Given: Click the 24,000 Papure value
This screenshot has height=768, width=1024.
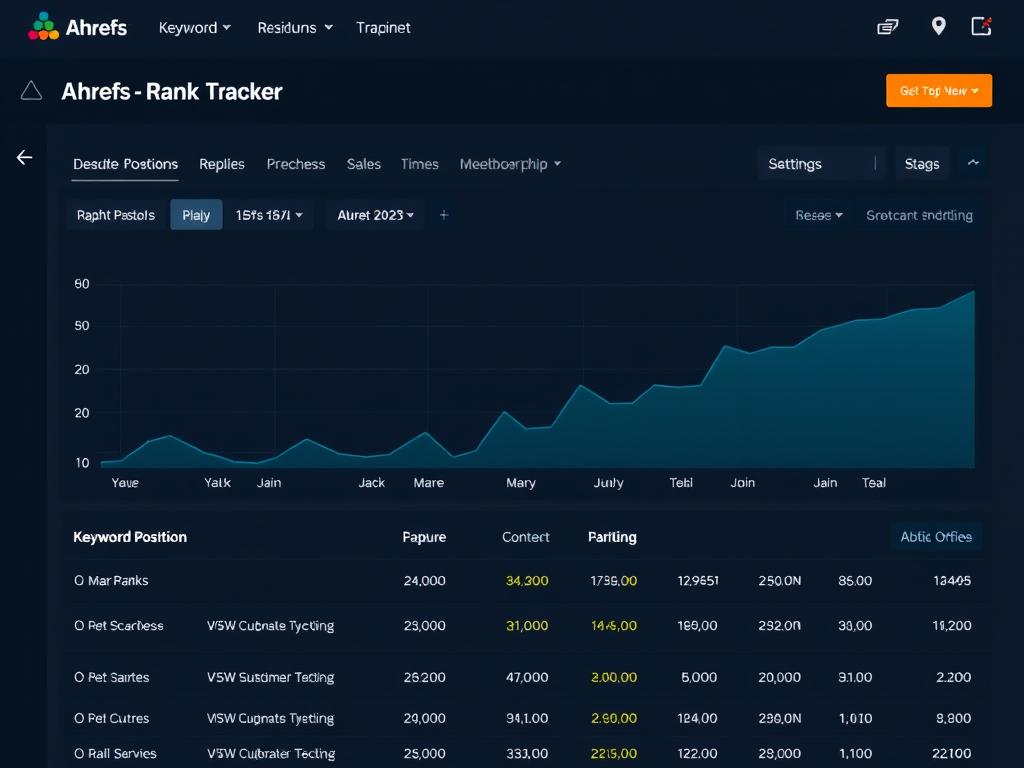Looking at the screenshot, I should click(x=424, y=581).
